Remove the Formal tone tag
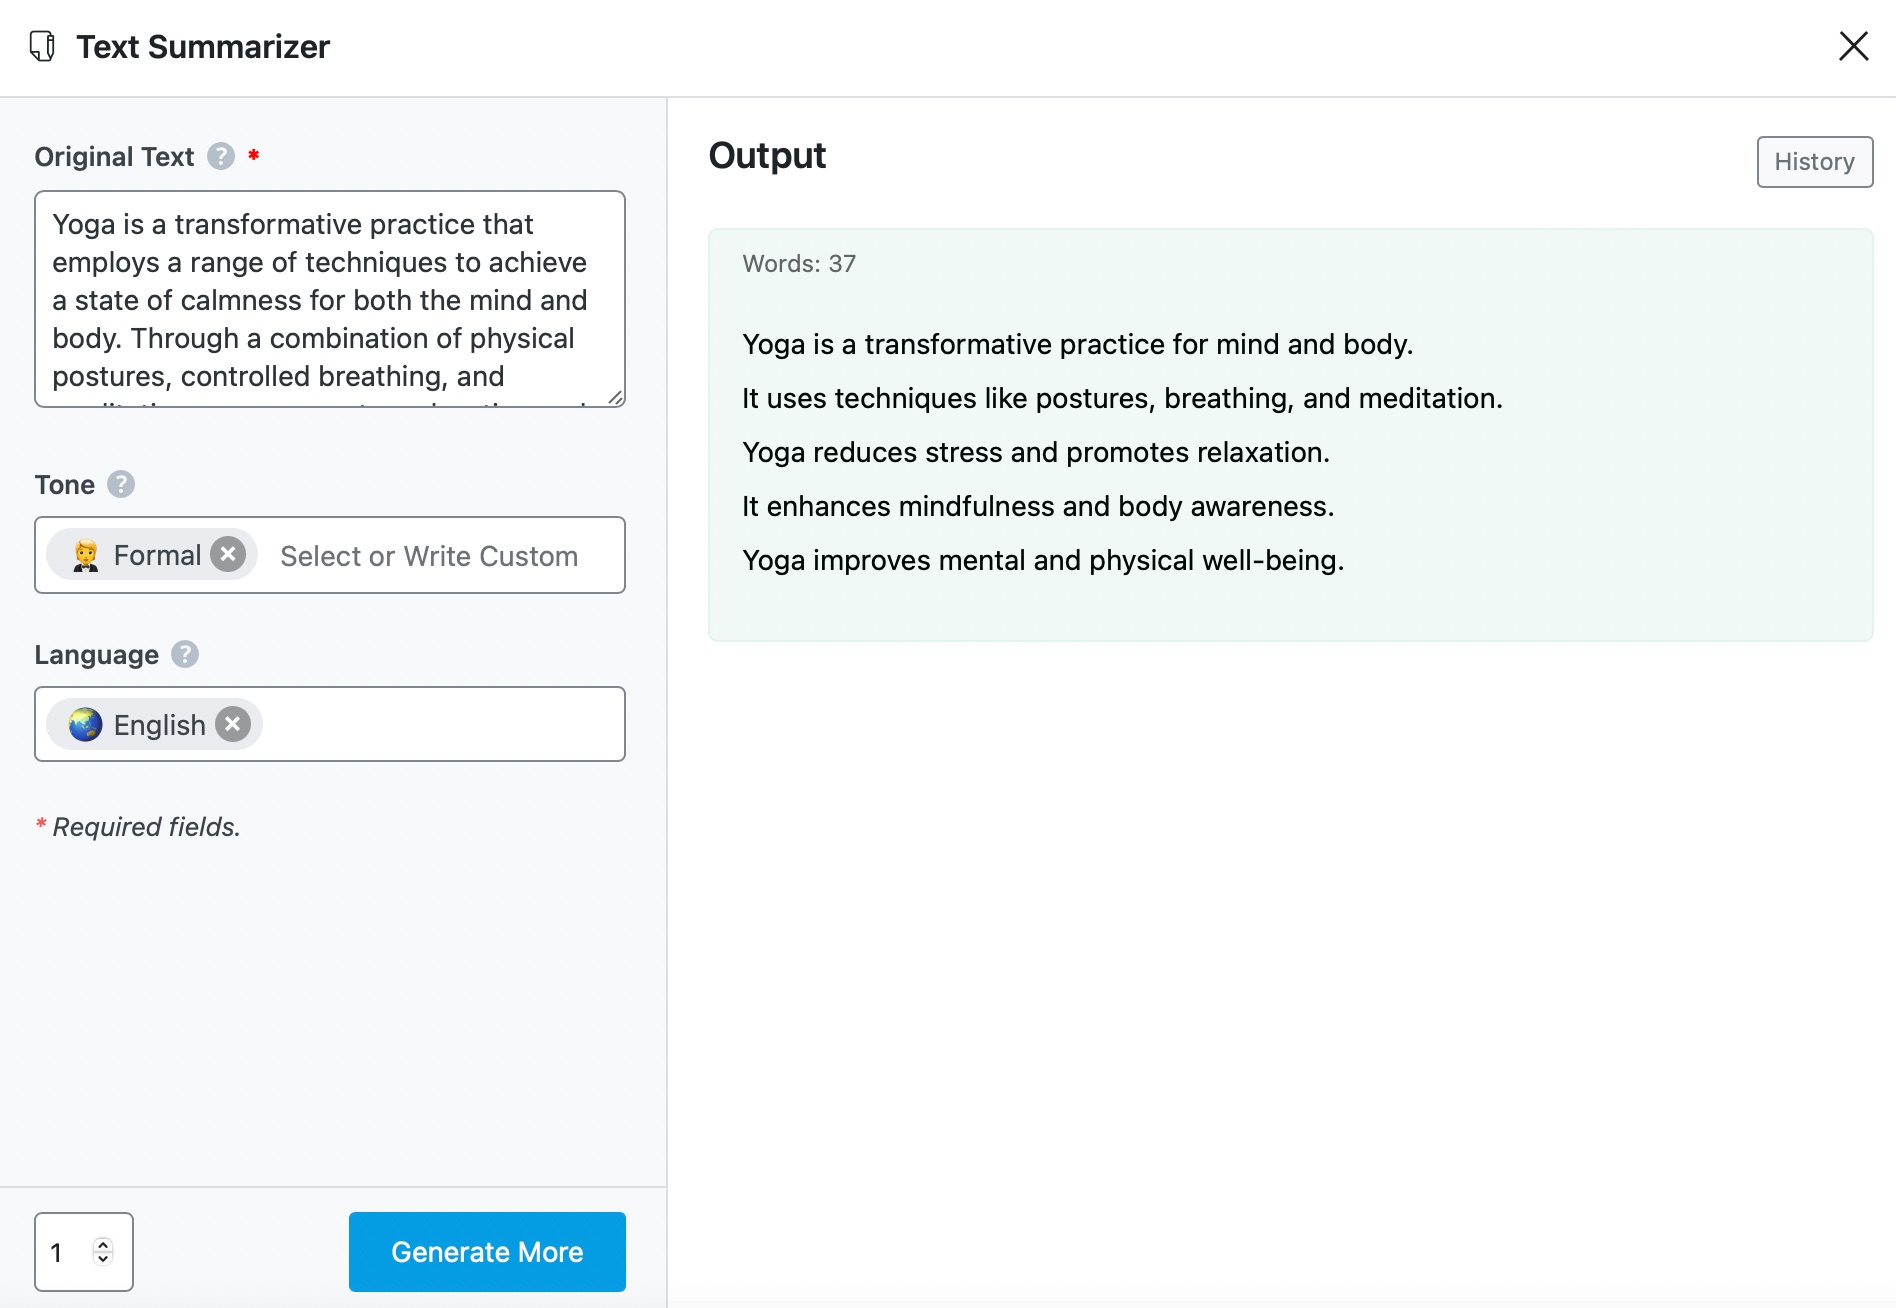The image size is (1896, 1308). (228, 554)
